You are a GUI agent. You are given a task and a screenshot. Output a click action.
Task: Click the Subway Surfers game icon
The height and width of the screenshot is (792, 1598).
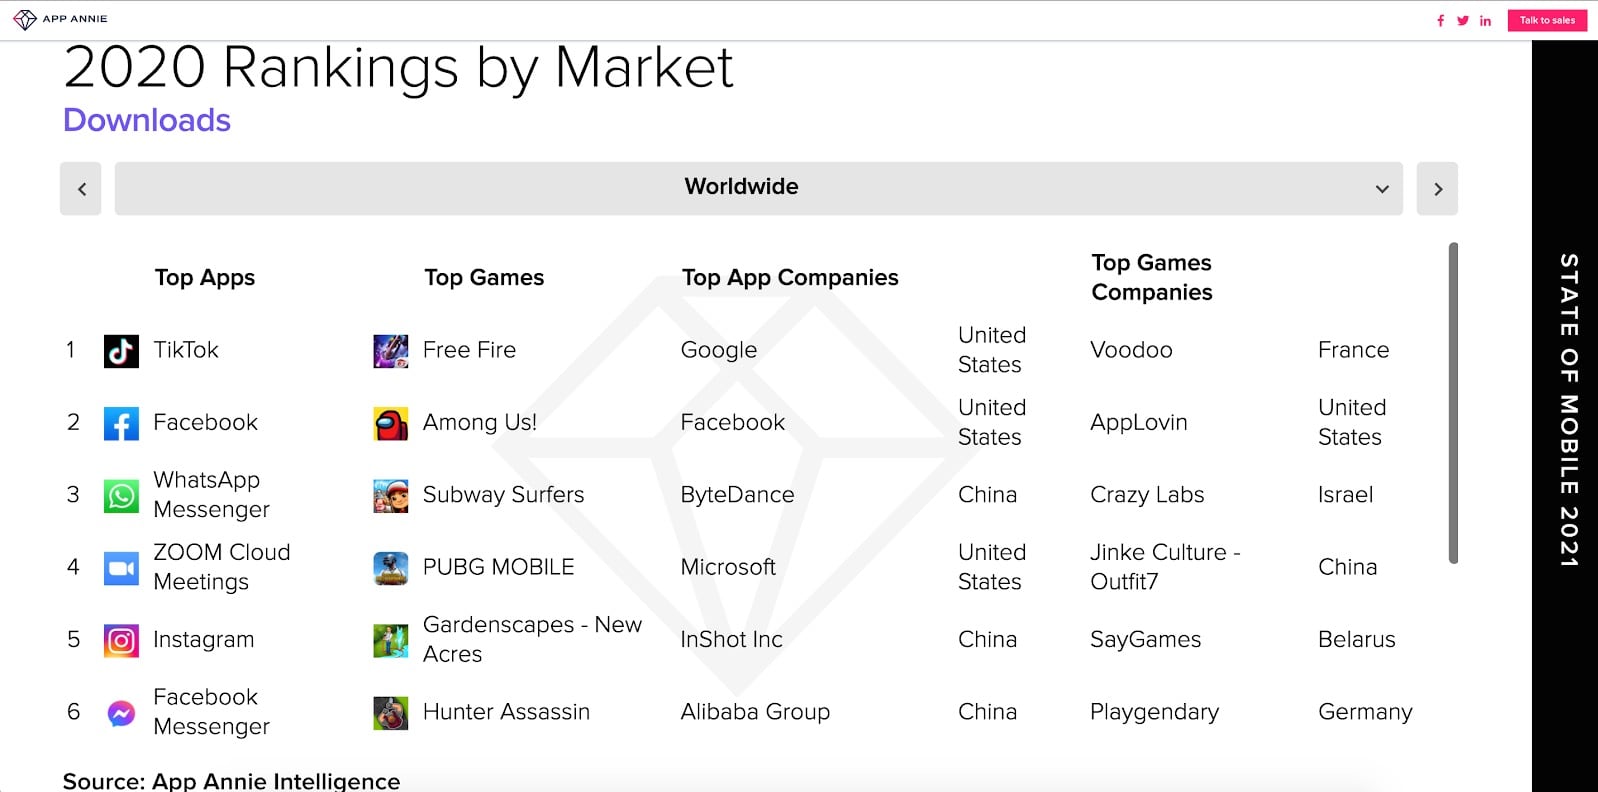click(390, 496)
